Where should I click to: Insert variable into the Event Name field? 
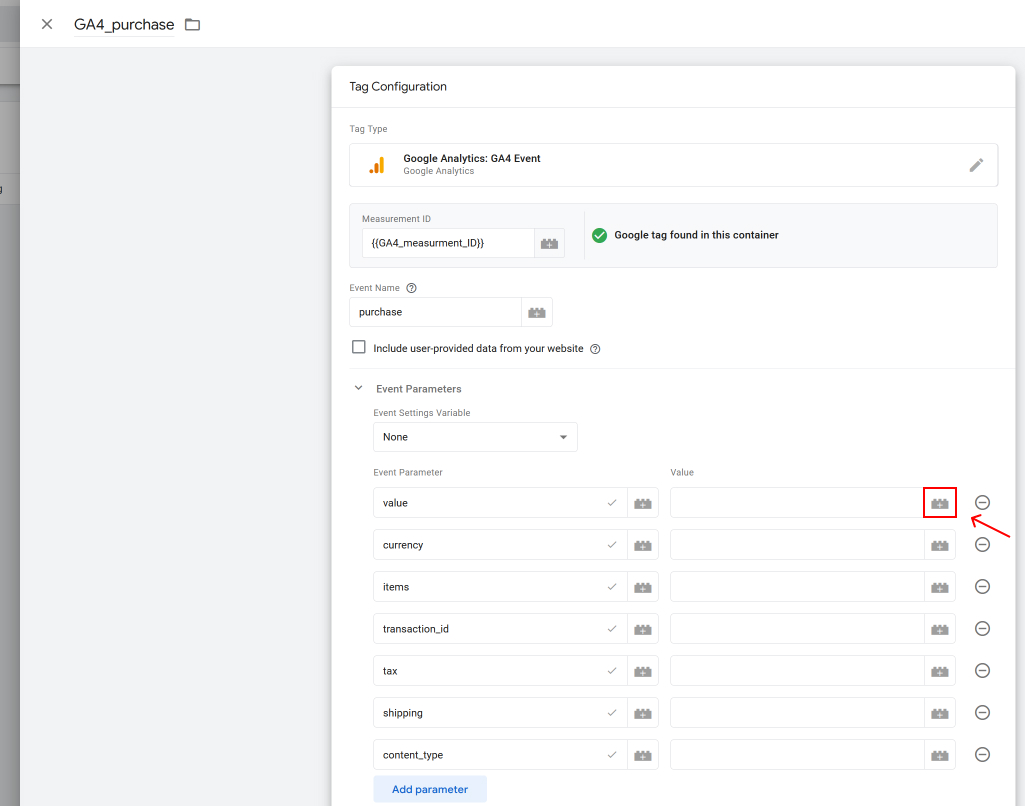click(537, 312)
